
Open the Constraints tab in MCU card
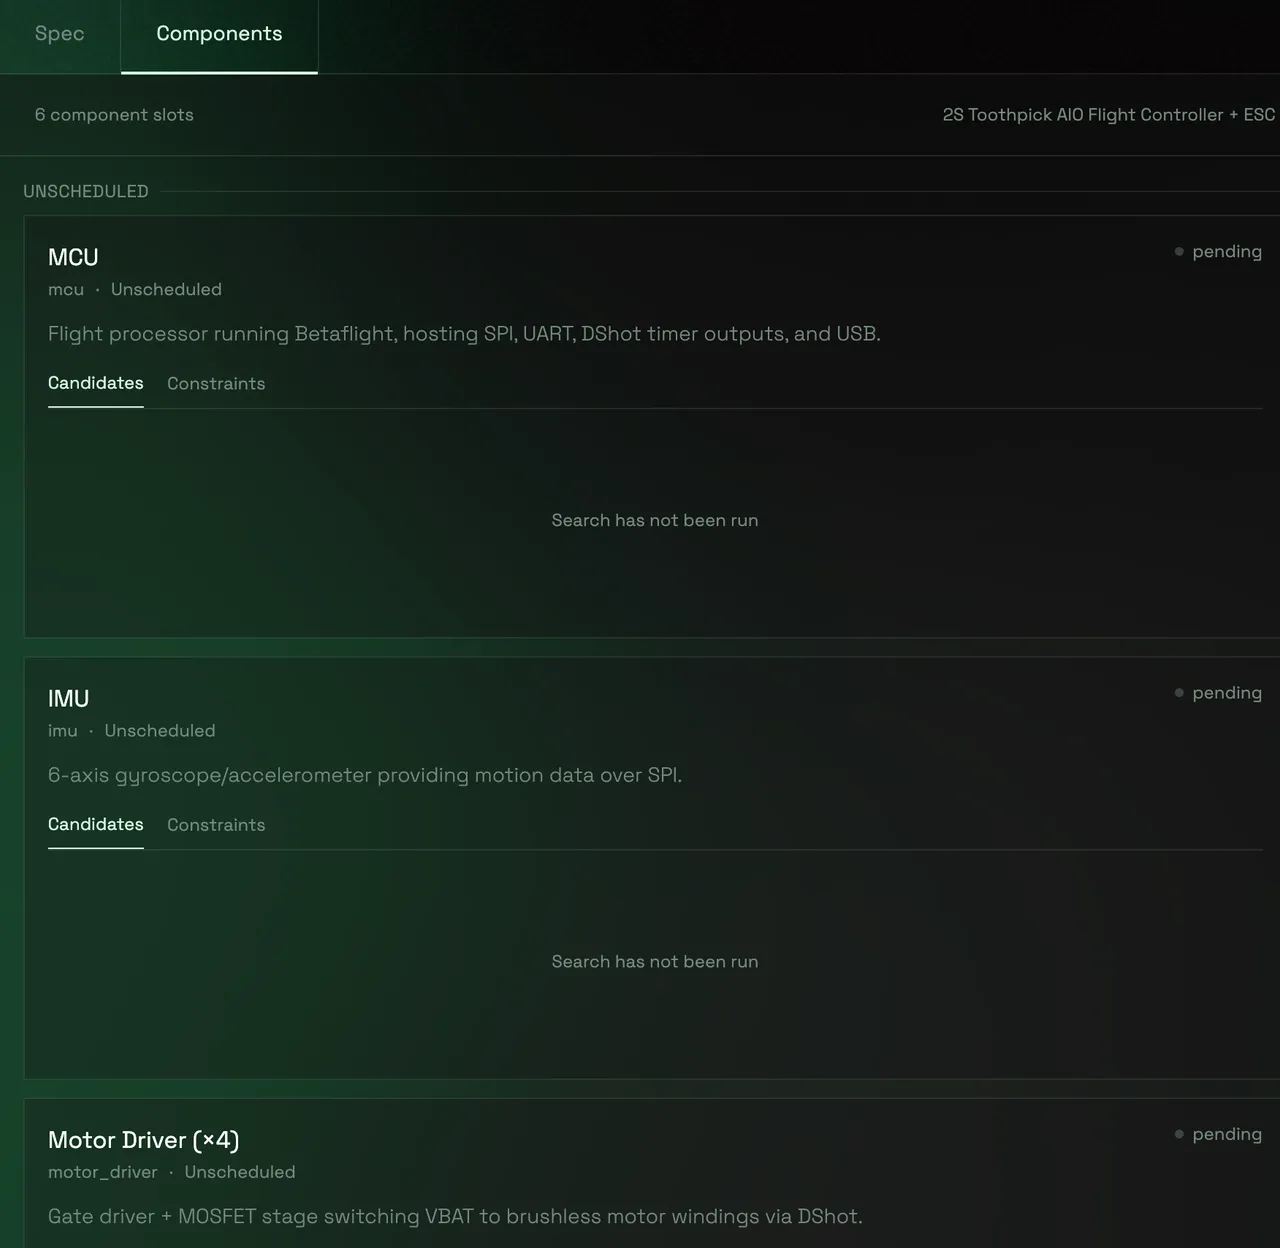click(x=216, y=383)
